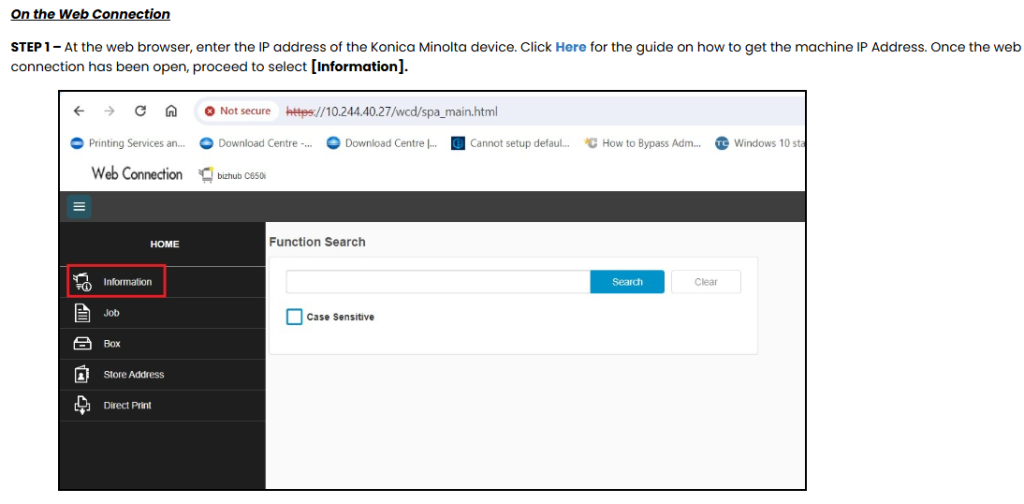Click the Information printer icon in sidebar
This screenshot has width=1024, height=504.
tap(83, 282)
